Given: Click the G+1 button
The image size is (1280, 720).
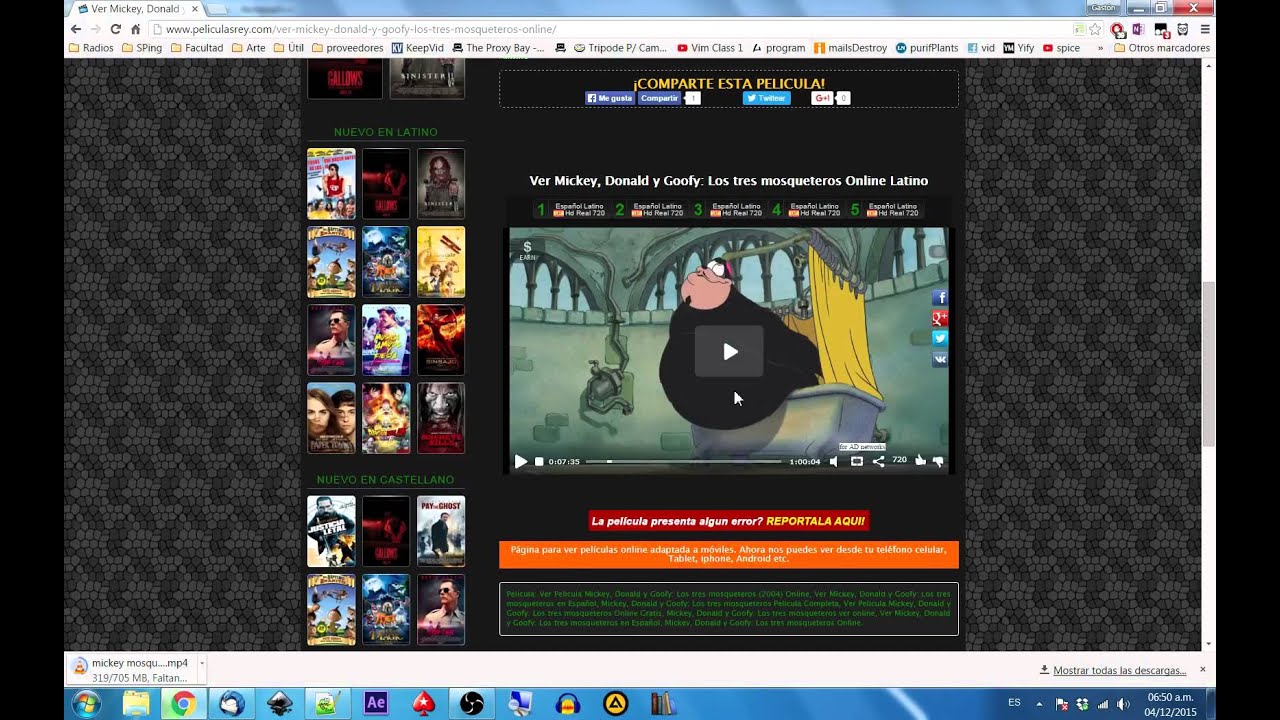Looking at the screenshot, I should (x=822, y=98).
